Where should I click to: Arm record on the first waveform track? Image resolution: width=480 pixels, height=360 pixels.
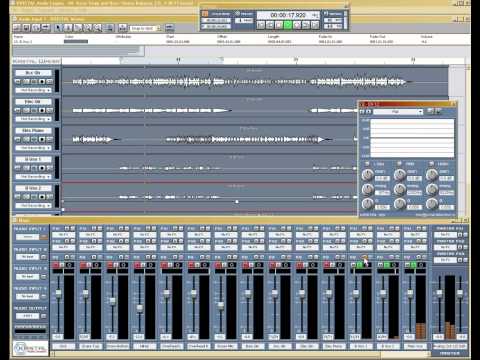pyautogui.click(x=42, y=82)
